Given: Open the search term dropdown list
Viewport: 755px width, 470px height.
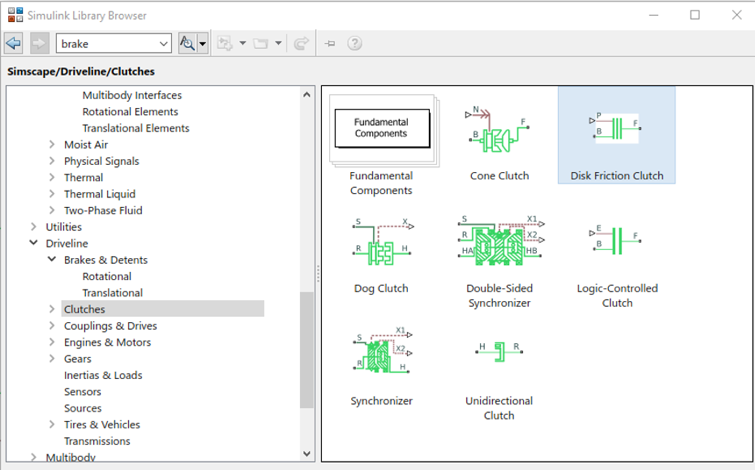Looking at the screenshot, I should (x=164, y=44).
